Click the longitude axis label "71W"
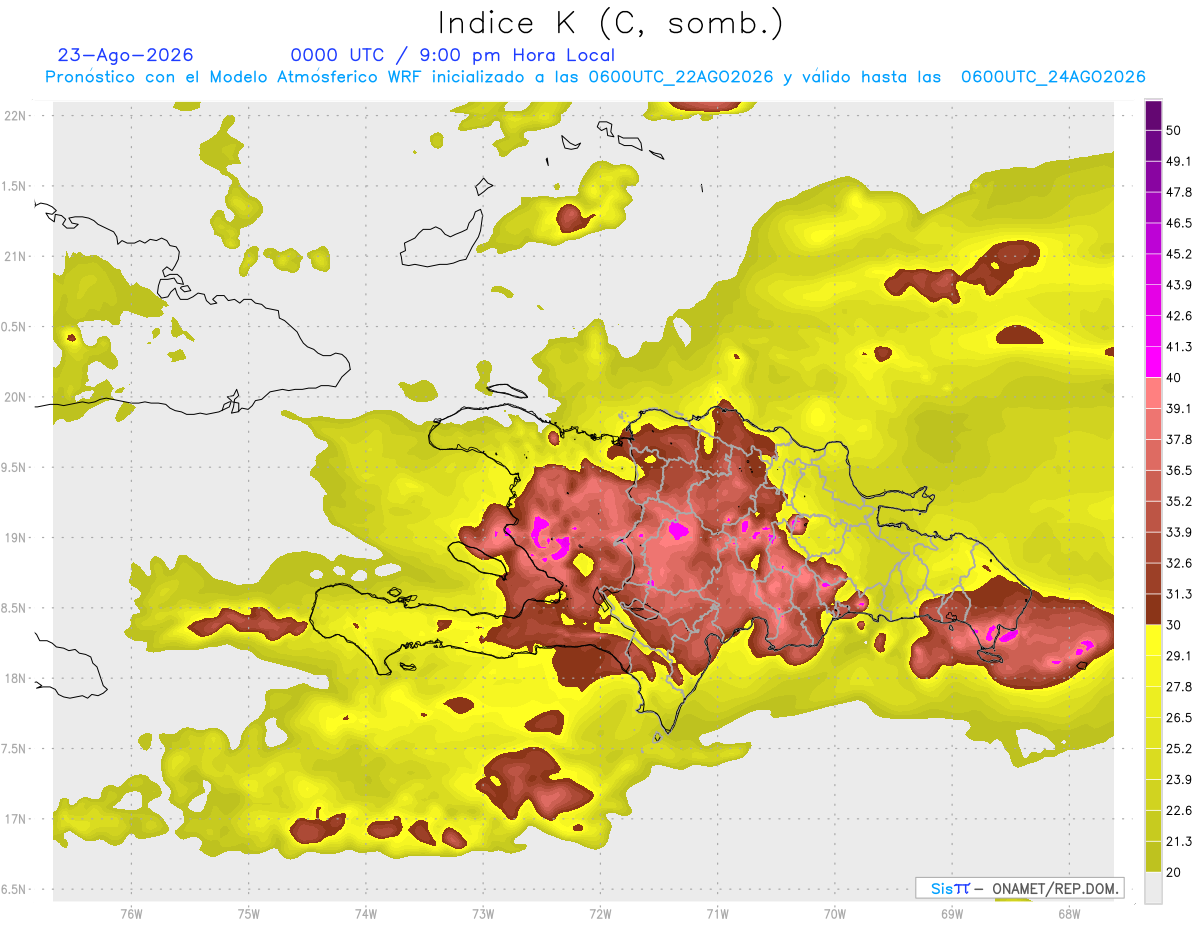The height and width of the screenshot is (927, 1200). pyautogui.click(x=717, y=914)
